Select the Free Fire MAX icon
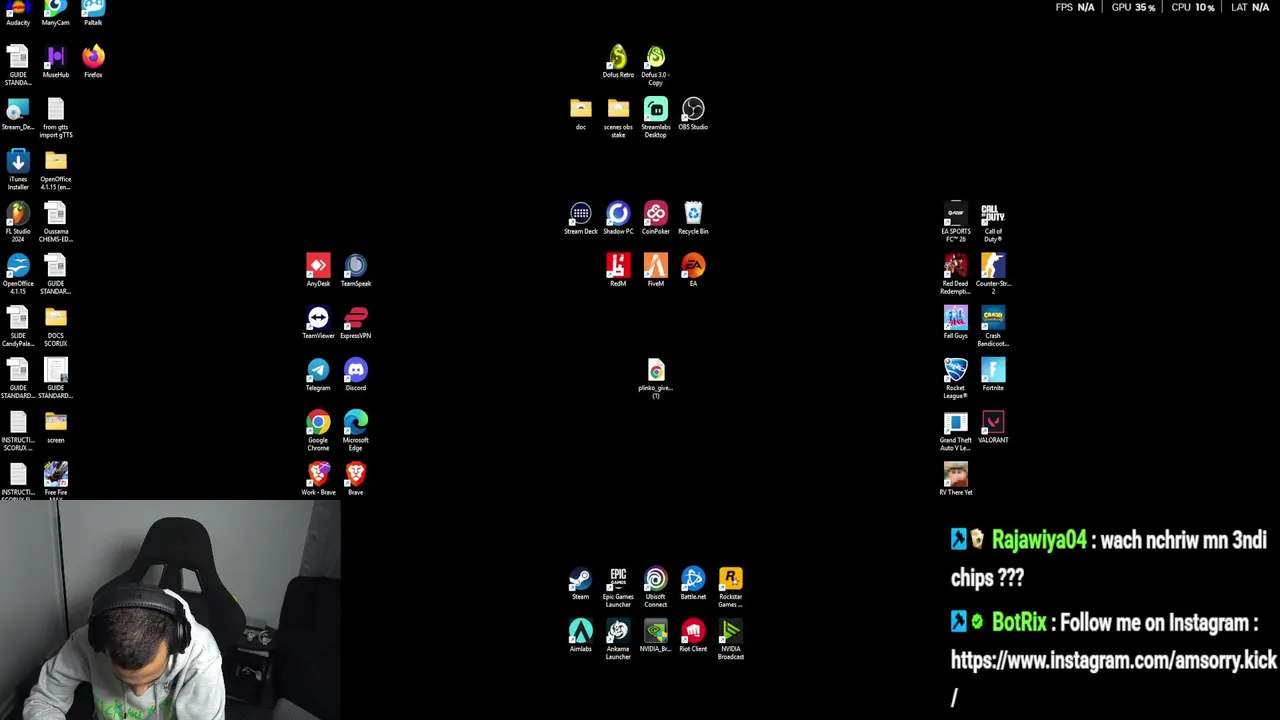 pyautogui.click(x=56, y=480)
